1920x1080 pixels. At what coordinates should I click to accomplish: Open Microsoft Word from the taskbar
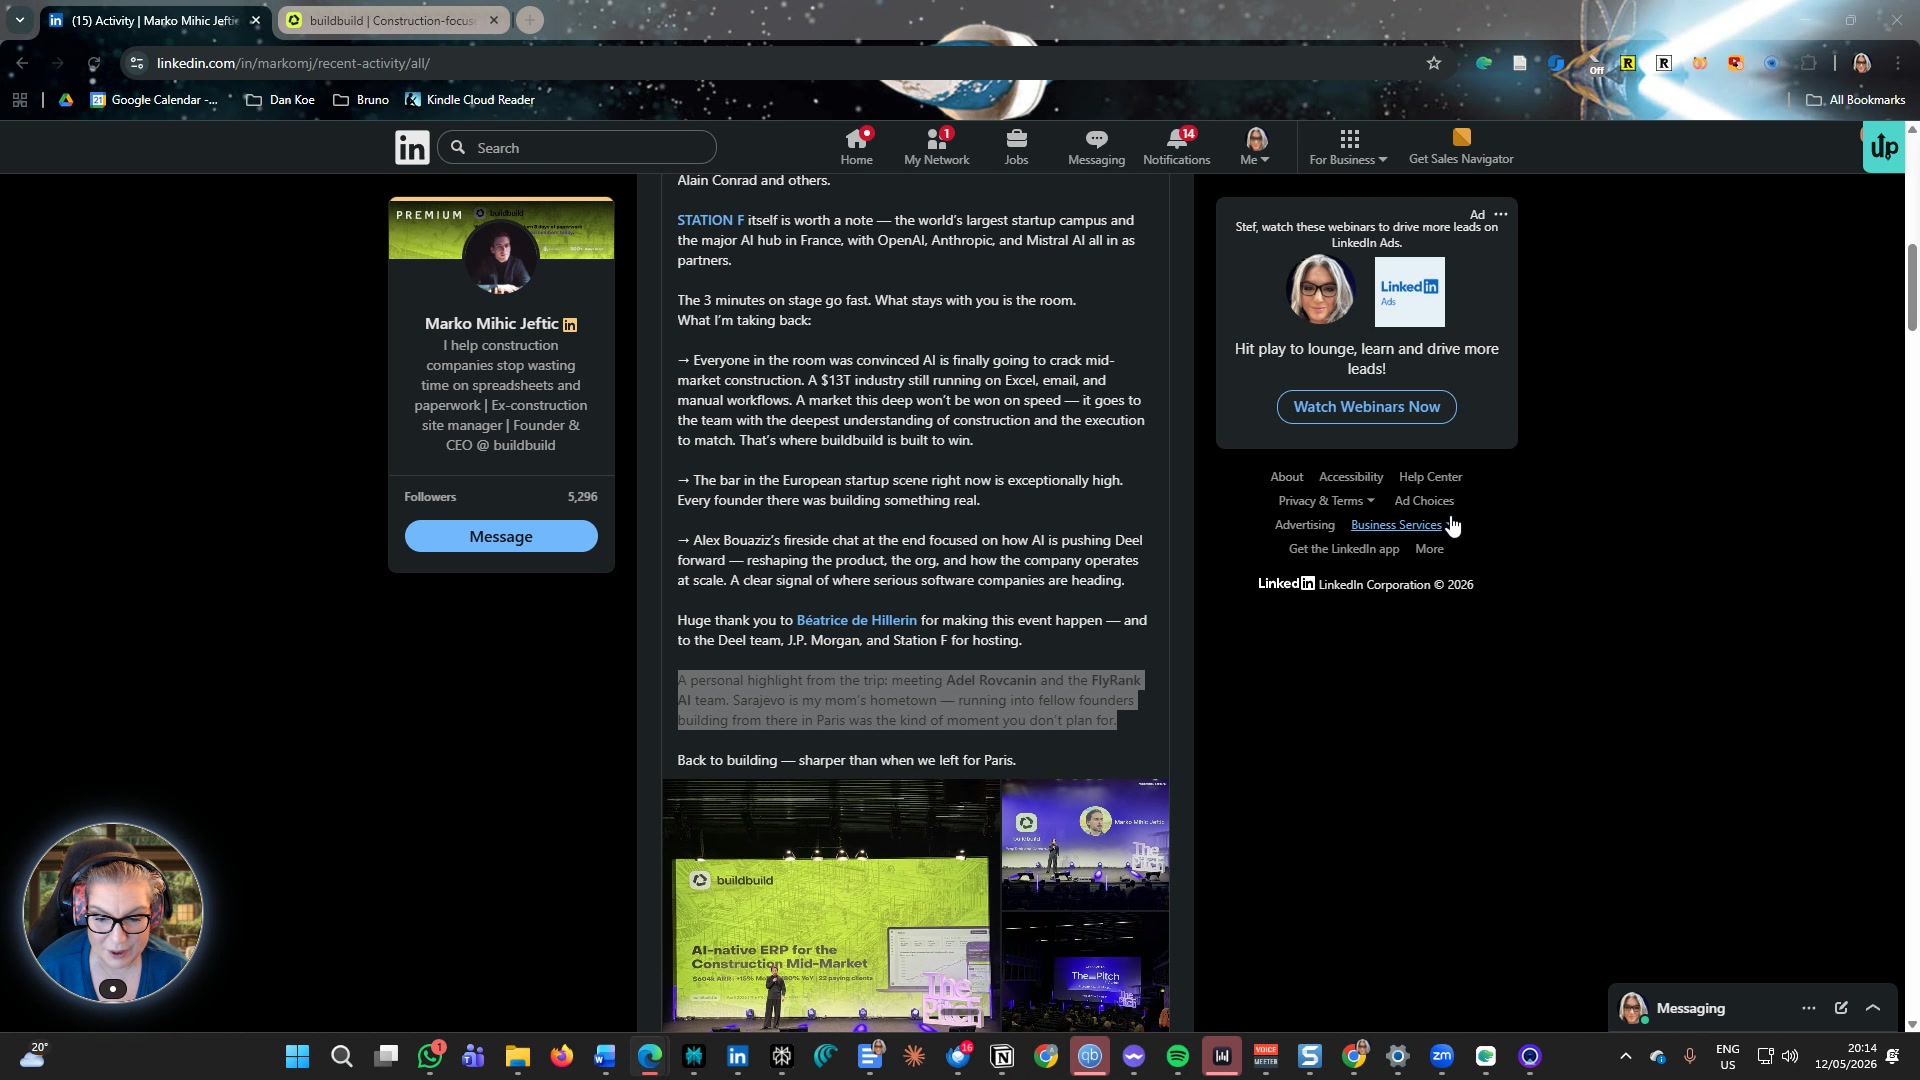[x=605, y=1056]
